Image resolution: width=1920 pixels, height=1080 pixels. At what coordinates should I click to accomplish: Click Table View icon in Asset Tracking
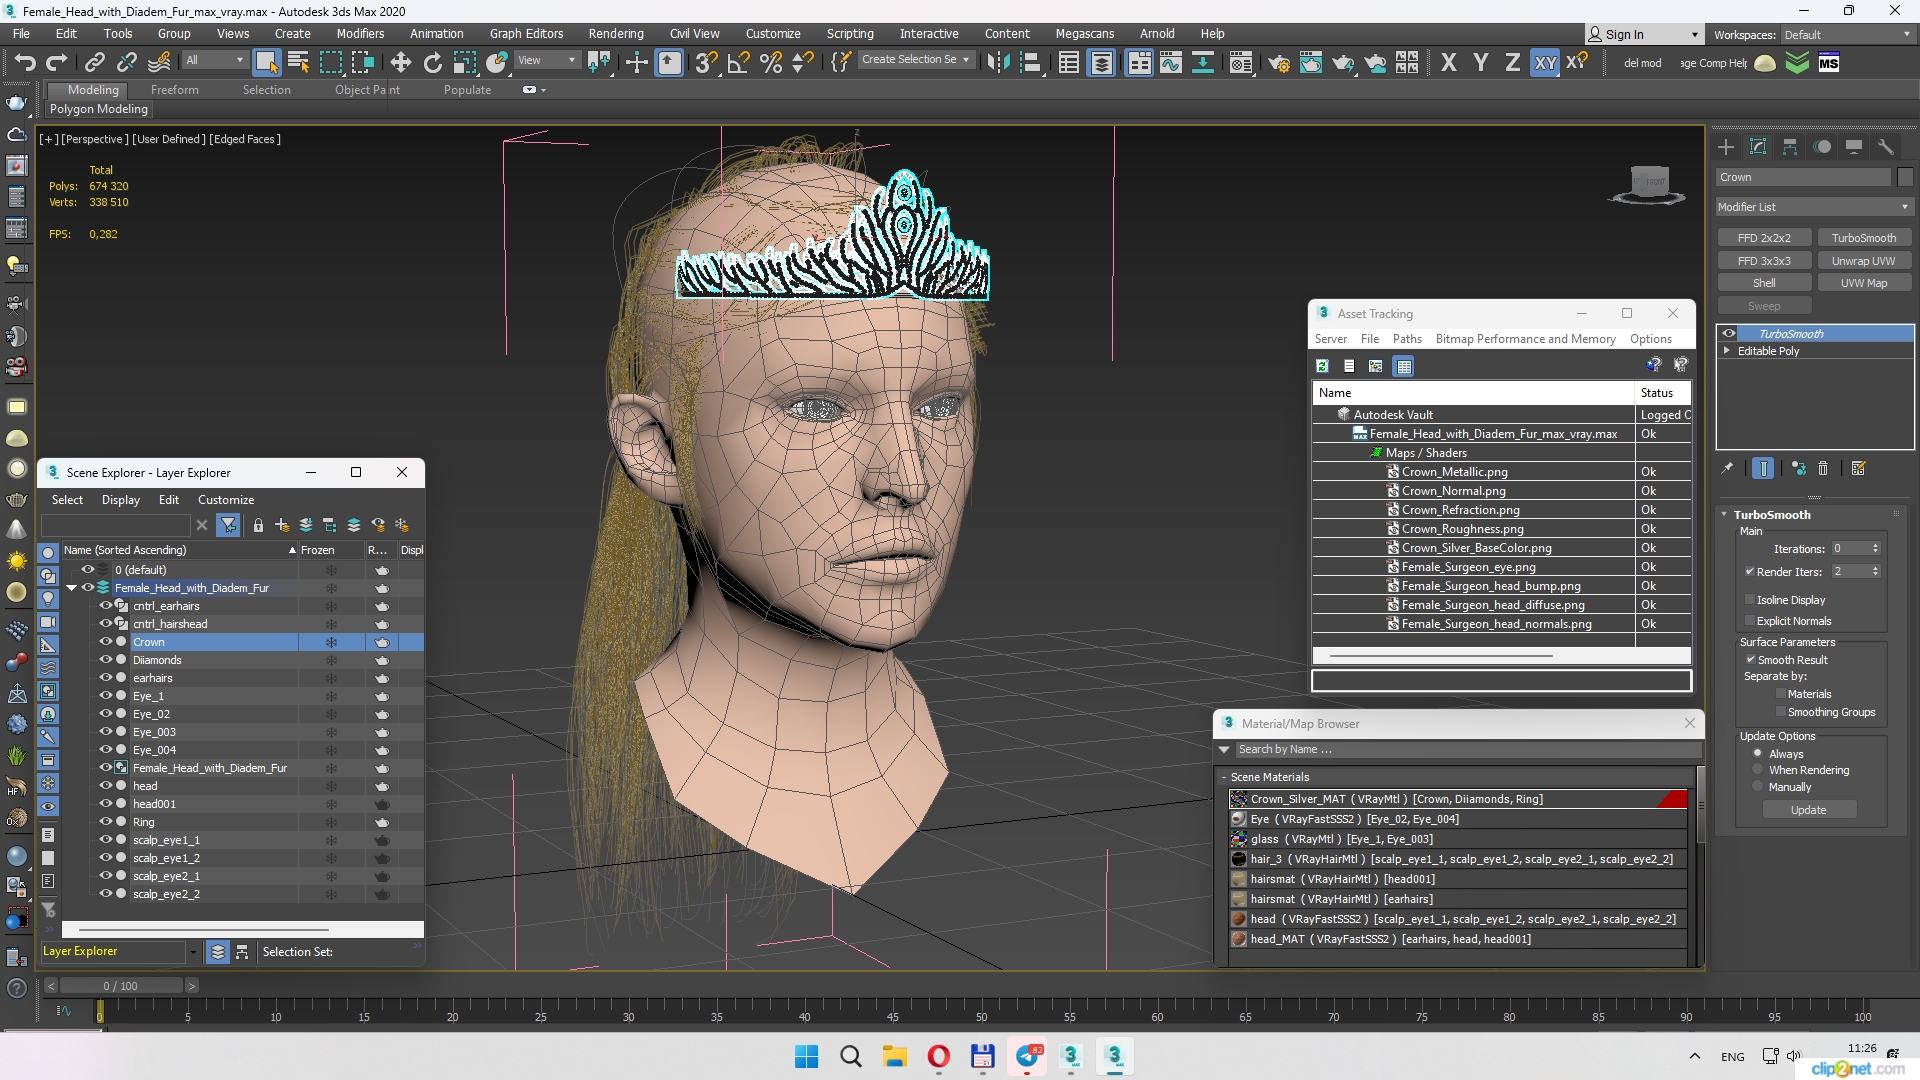point(1404,366)
